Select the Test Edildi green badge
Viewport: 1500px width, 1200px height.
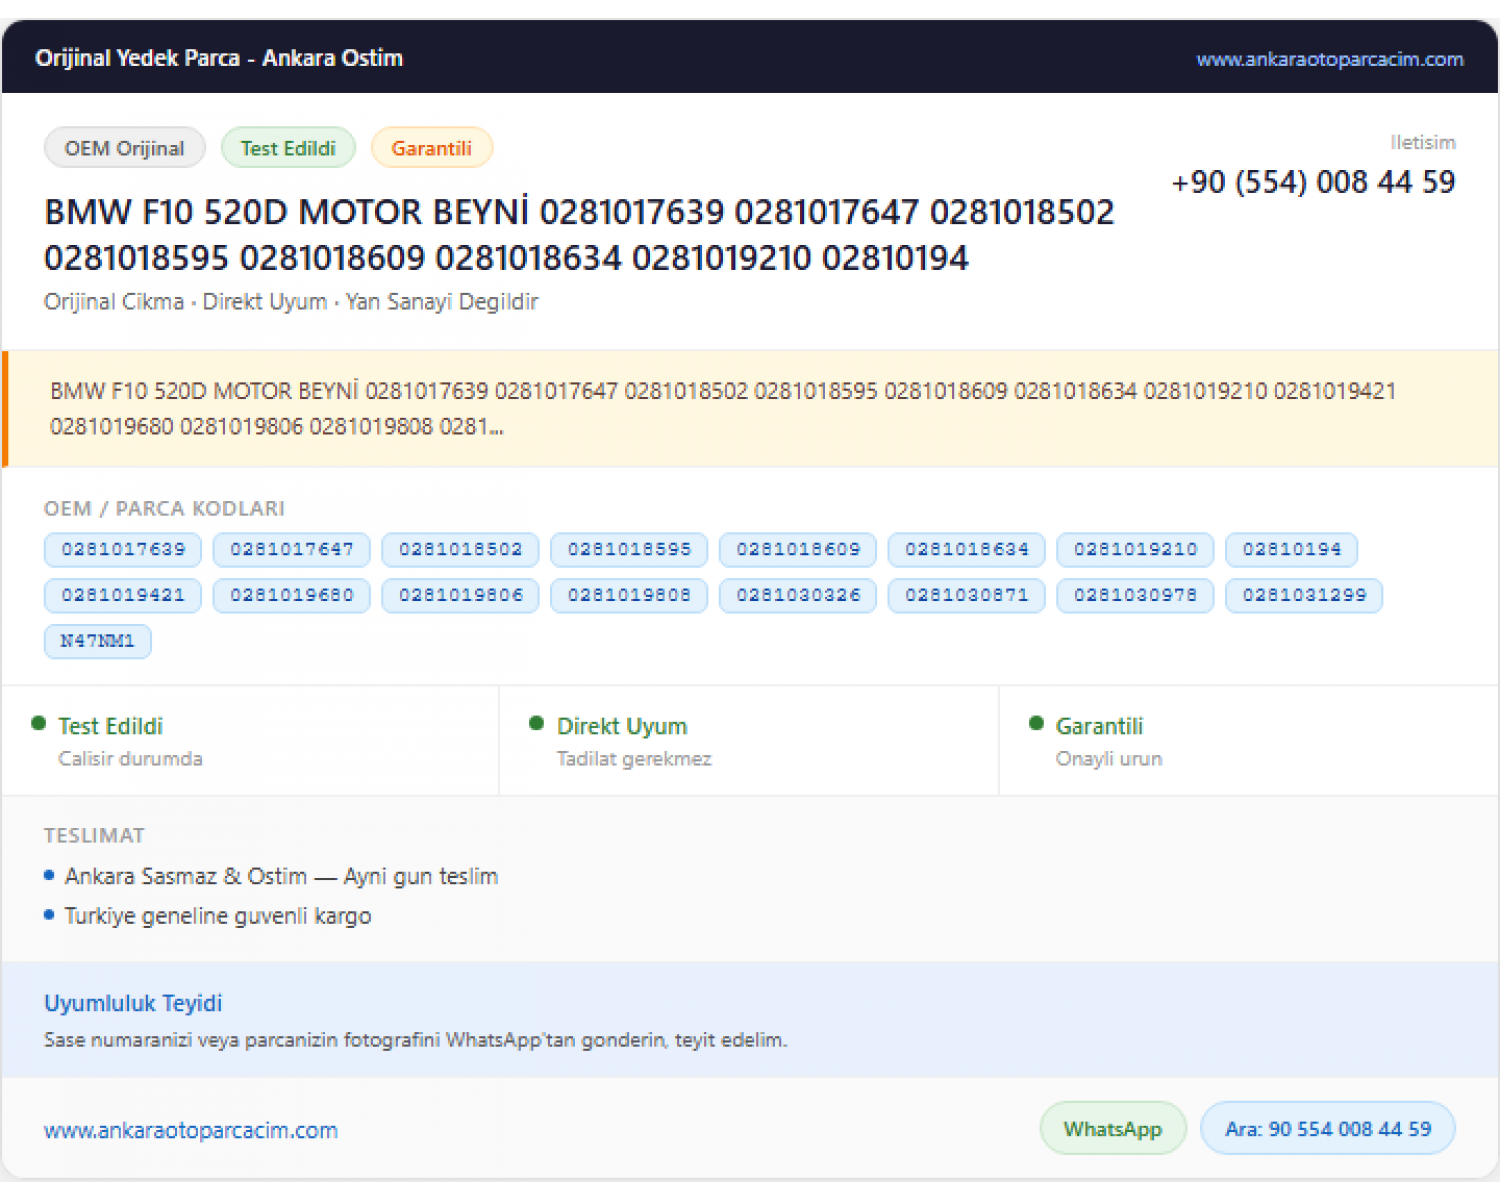pos(288,148)
